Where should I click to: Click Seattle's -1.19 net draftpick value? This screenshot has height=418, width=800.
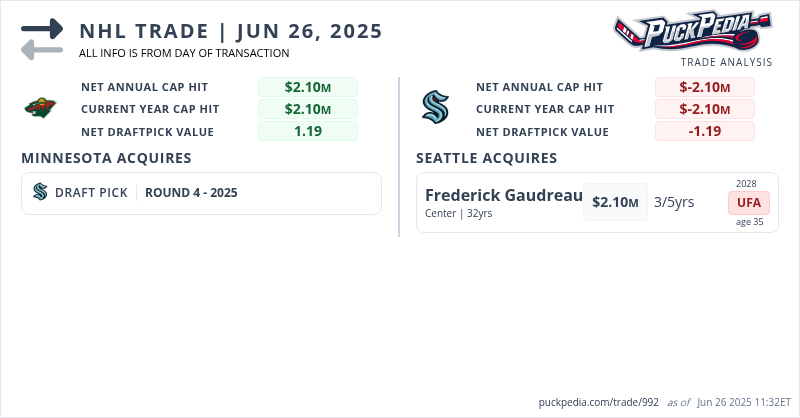[704, 131]
